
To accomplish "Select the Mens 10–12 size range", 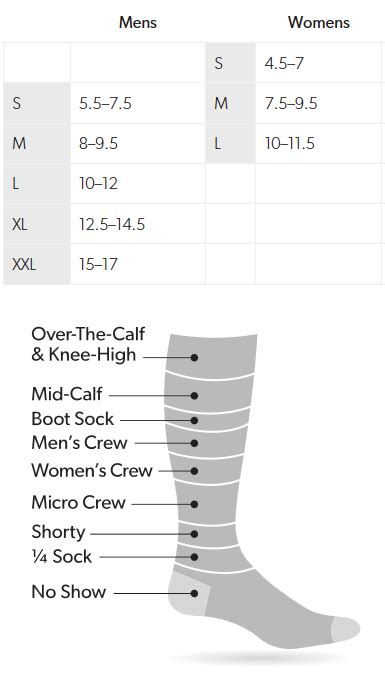I will click(x=98, y=184).
